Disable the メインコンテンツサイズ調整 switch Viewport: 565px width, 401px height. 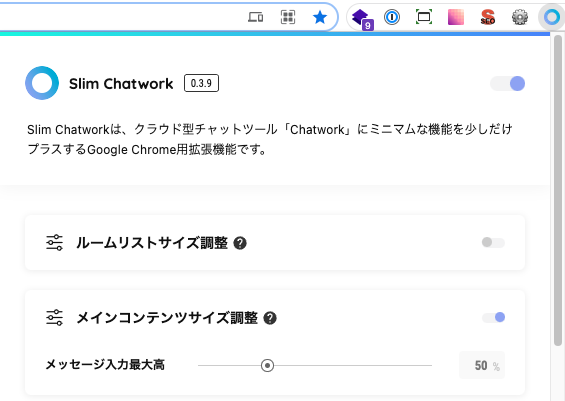coord(493,317)
